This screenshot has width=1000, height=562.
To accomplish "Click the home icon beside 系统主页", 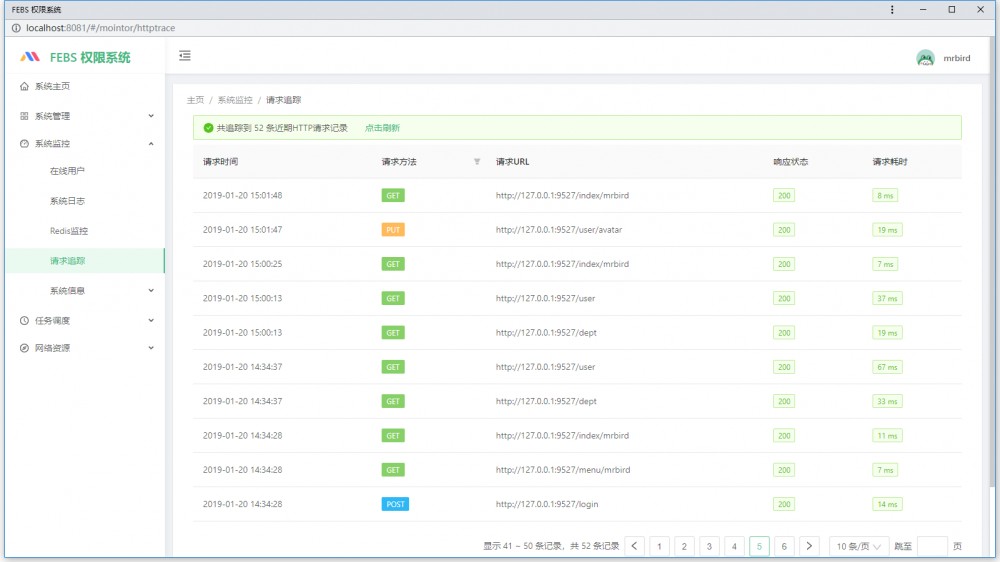I will 24,86.
